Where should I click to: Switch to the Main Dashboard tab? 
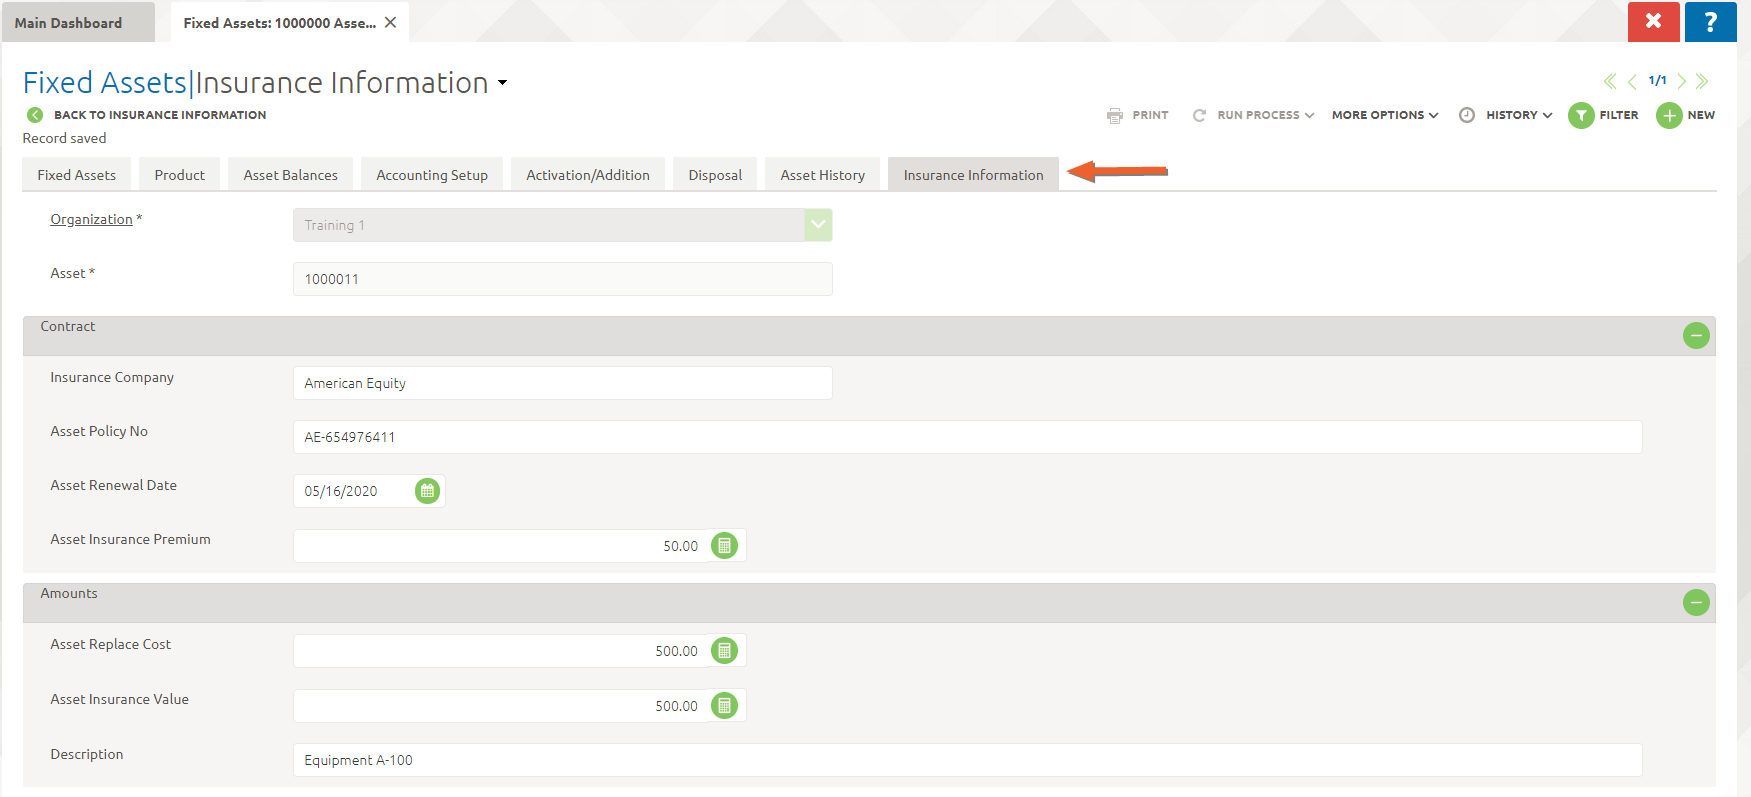pos(68,23)
